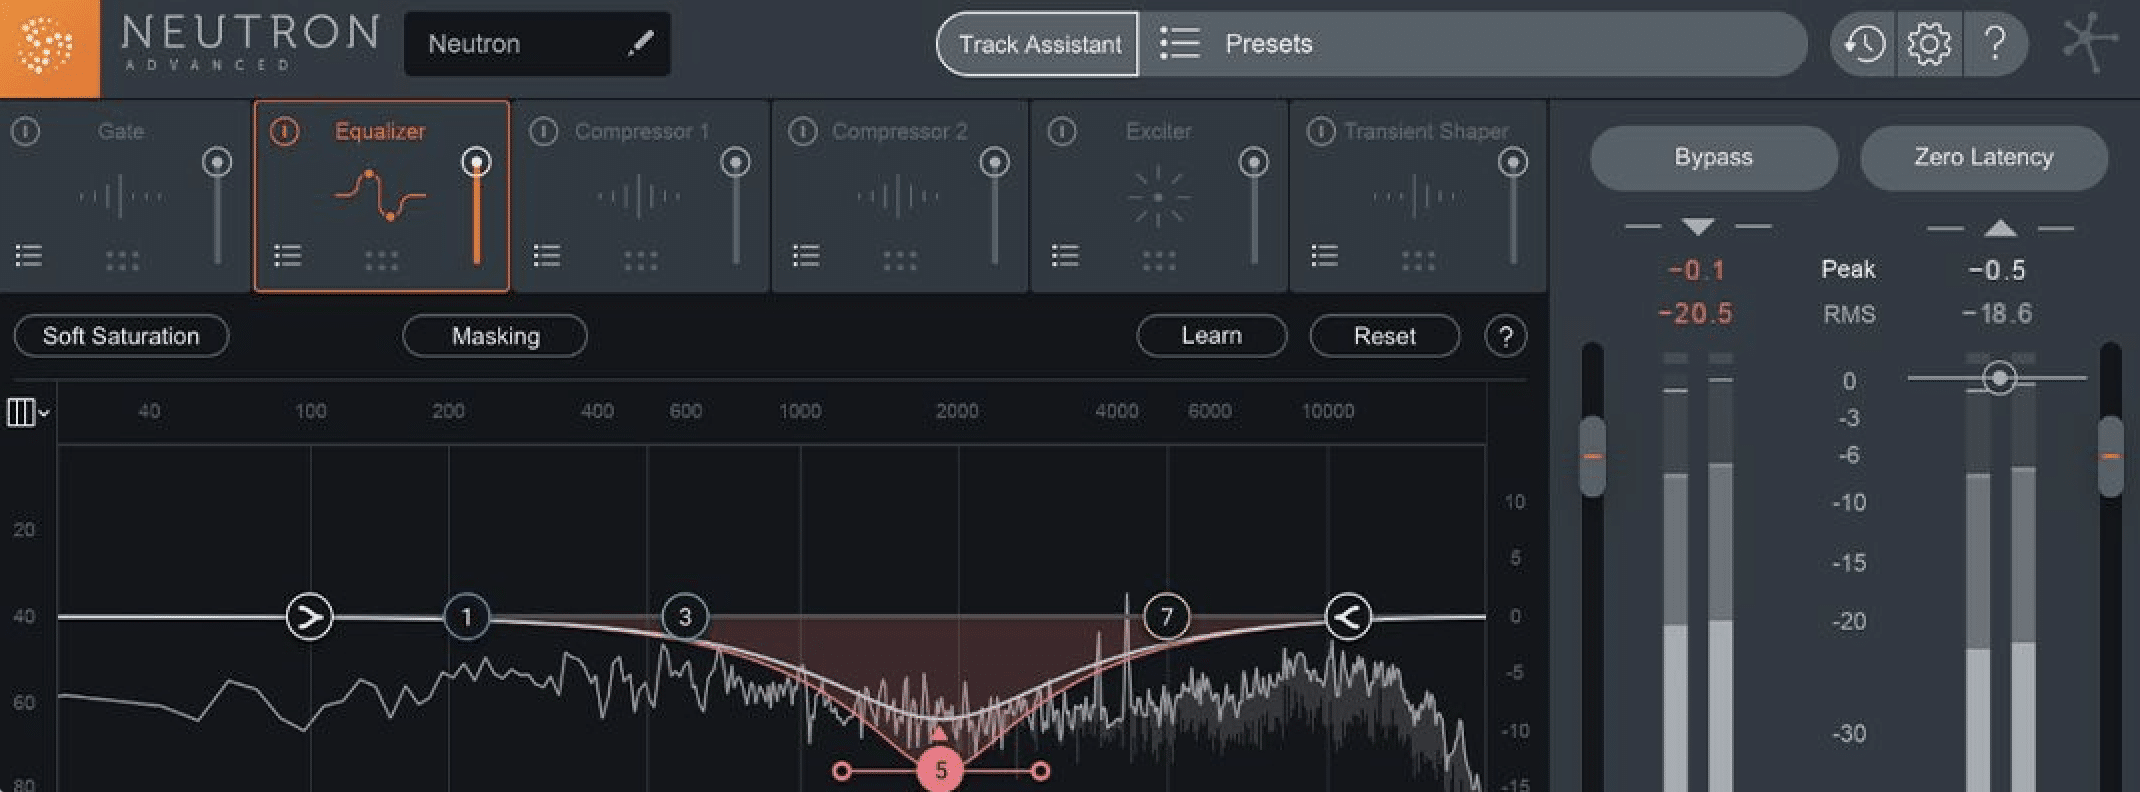The height and width of the screenshot is (792, 2140).
Task: Select the high-pass filter node on EQ curve
Action: 309,617
